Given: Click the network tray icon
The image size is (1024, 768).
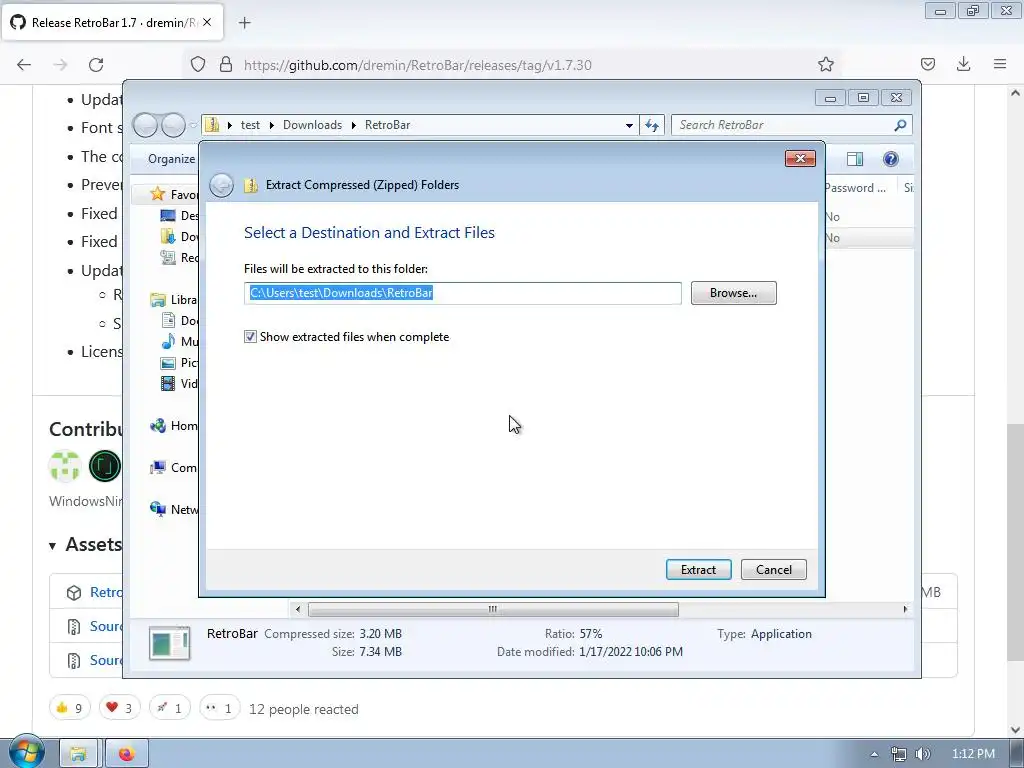Looking at the screenshot, I should (x=899, y=754).
